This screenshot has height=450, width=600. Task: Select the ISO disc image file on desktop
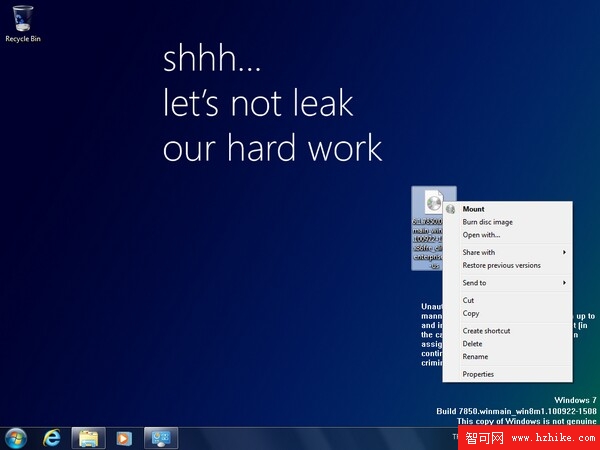[427, 228]
